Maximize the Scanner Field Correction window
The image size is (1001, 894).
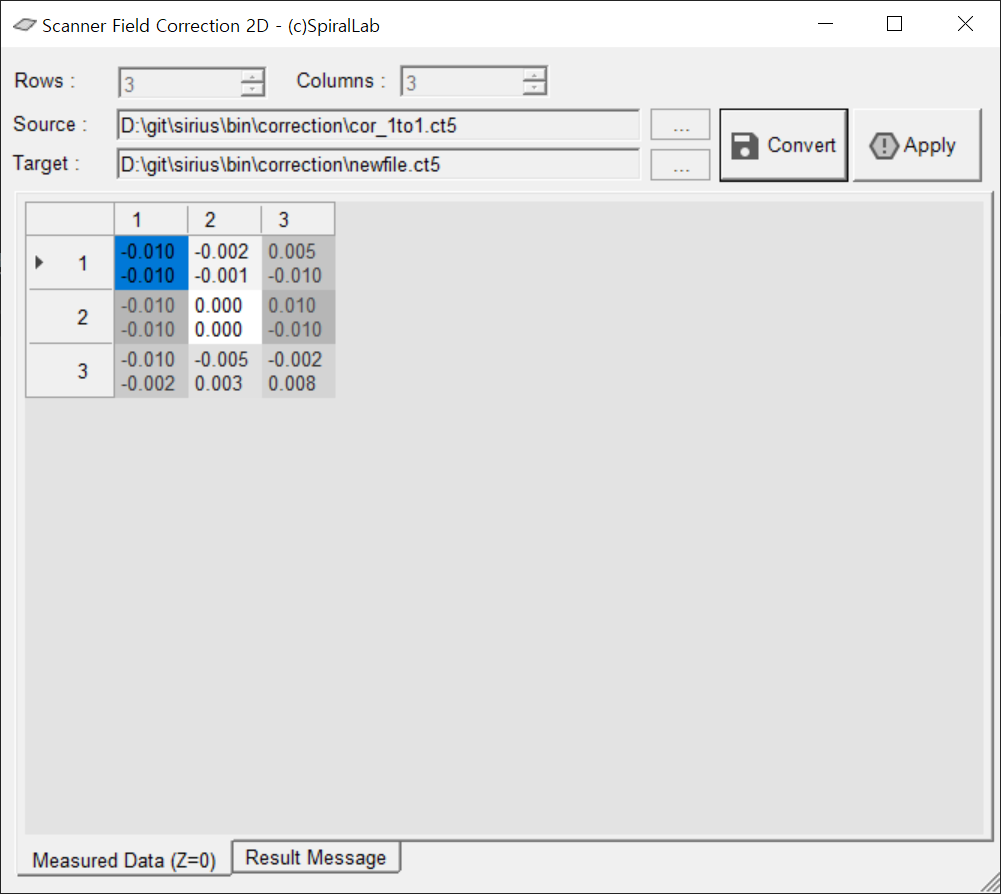click(894, 24)
